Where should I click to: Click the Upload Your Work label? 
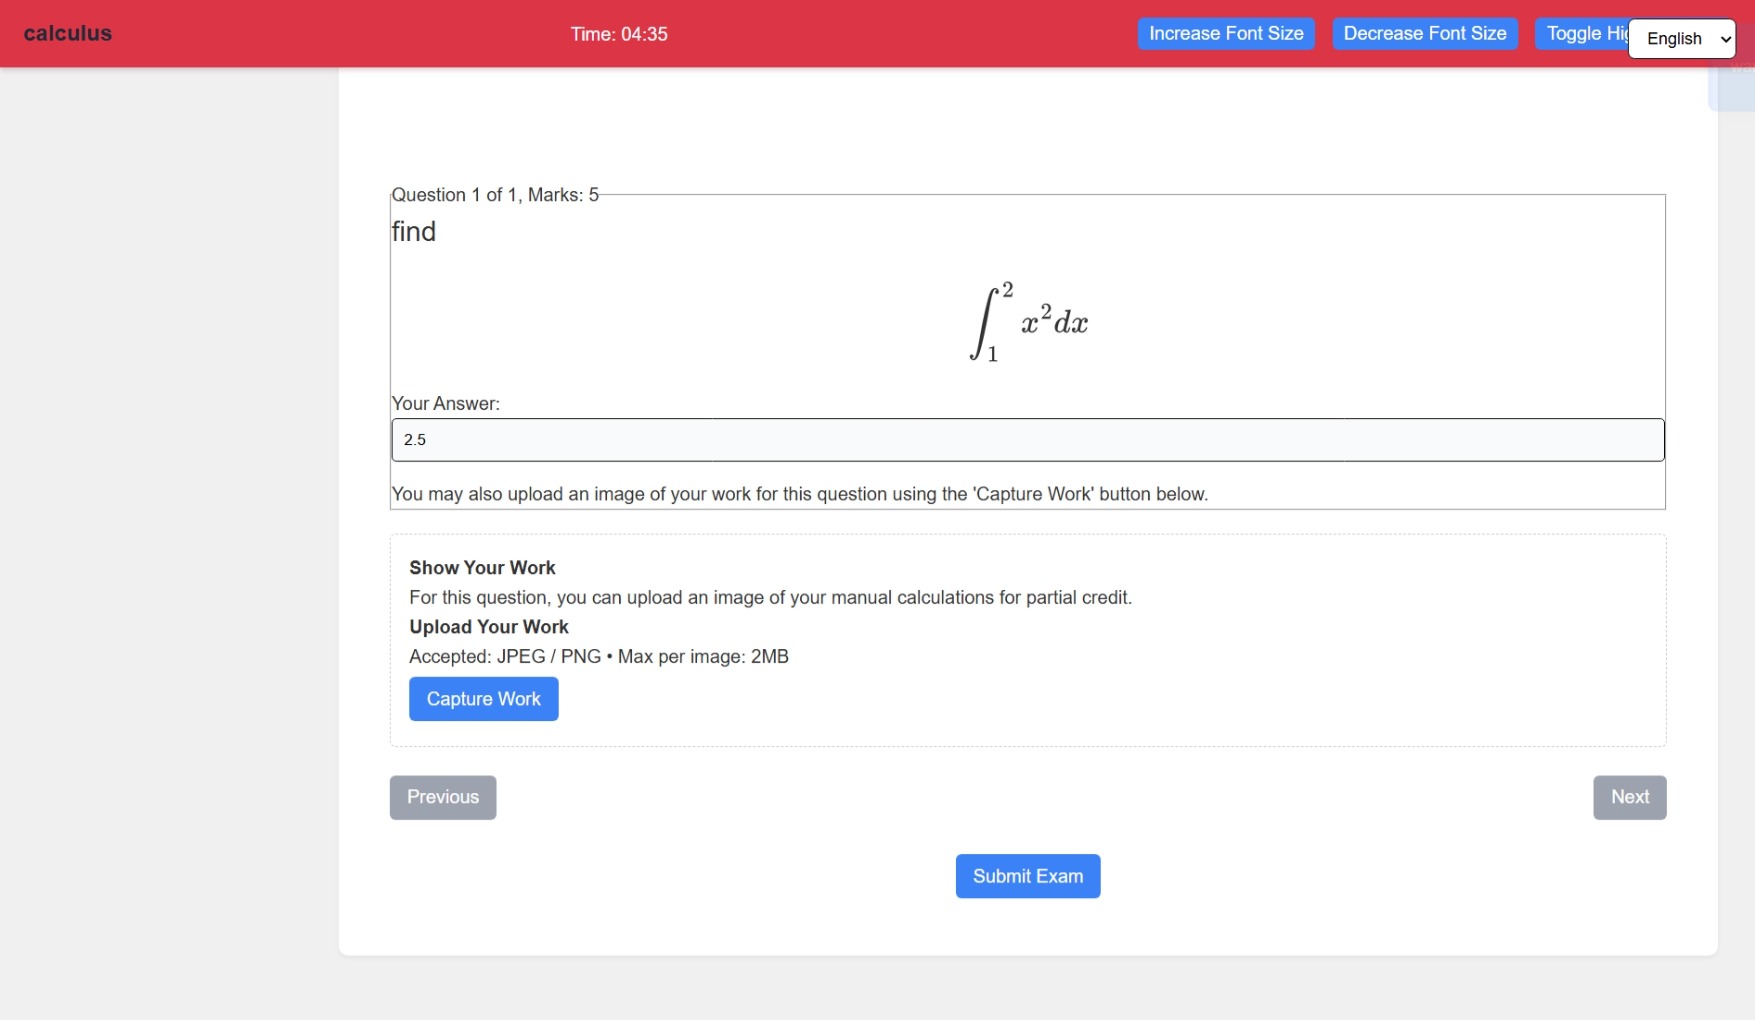point(488,627)
